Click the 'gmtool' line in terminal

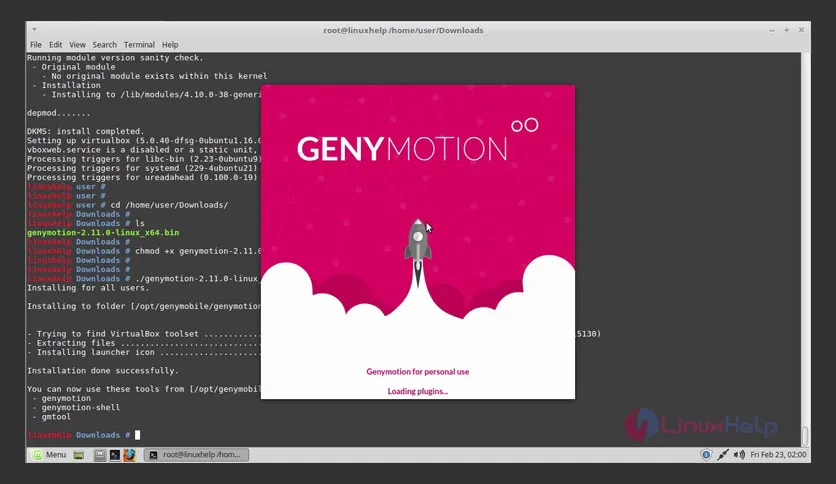tap(56, 416)
